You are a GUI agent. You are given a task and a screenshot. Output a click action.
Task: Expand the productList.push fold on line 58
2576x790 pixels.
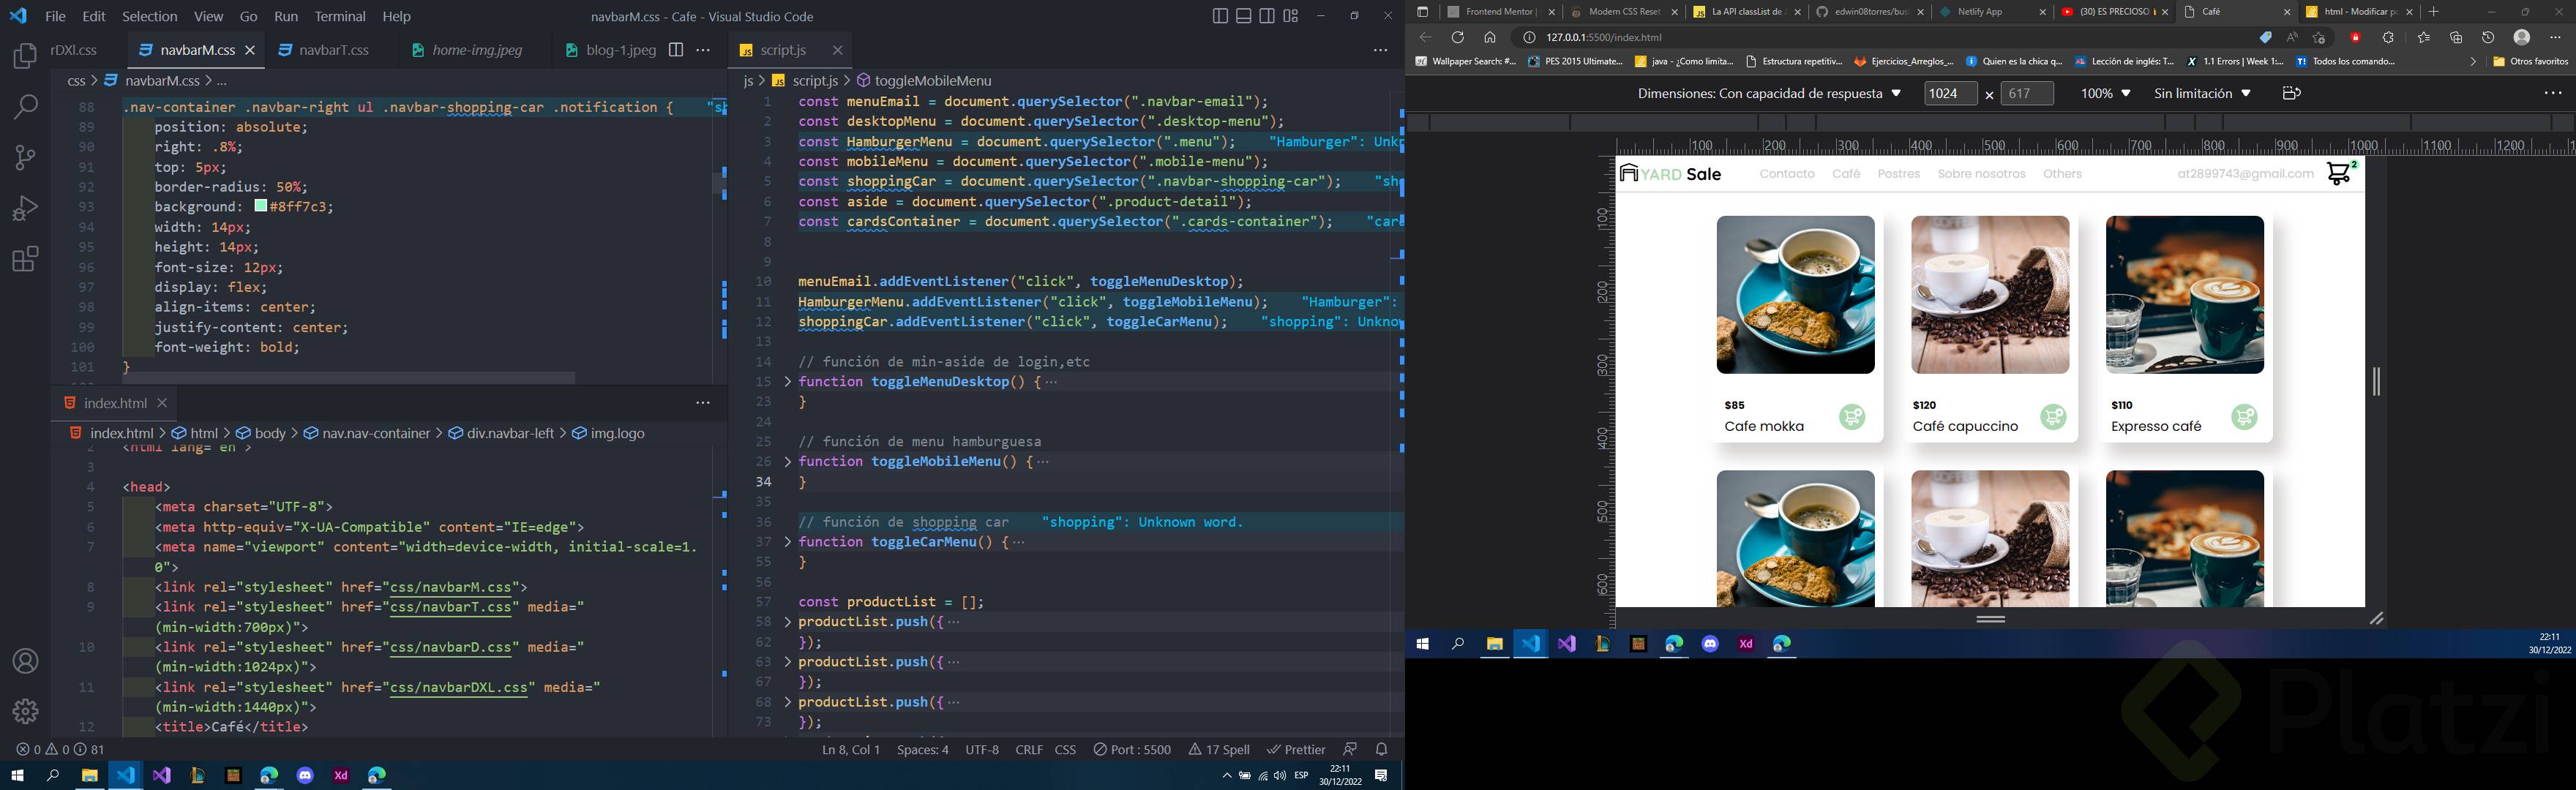coord(788,622)
